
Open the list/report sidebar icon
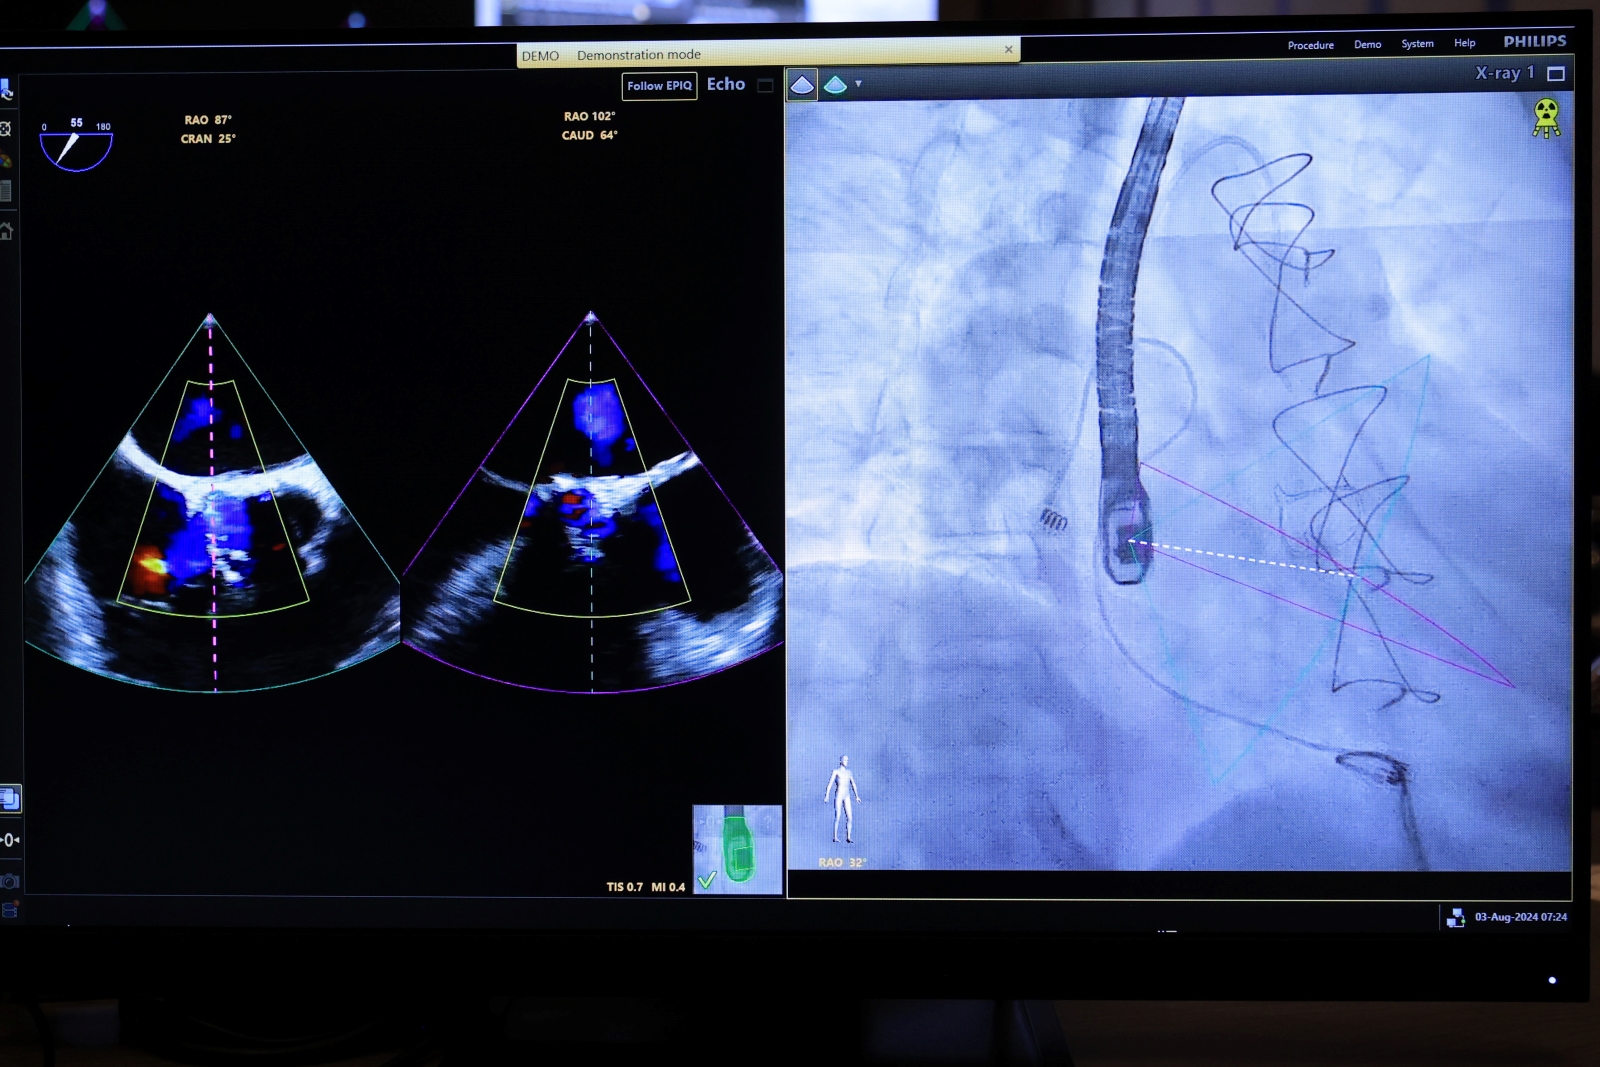(5, 191)
